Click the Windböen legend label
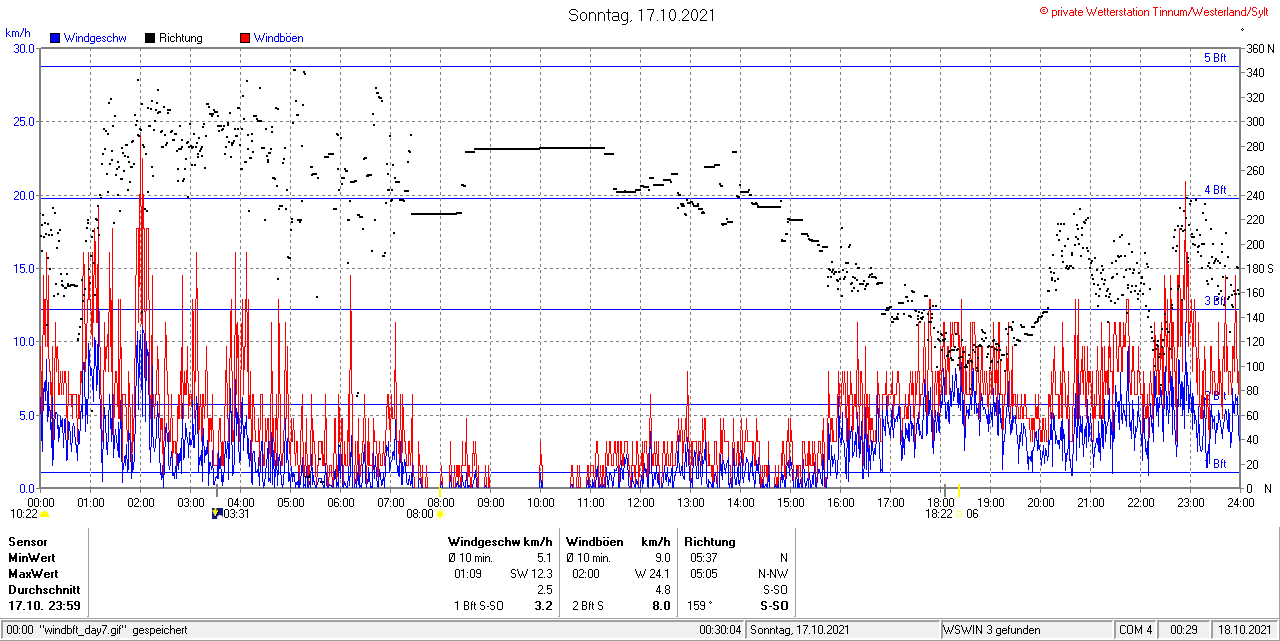This screenshot has height=641, width=1280. coord(279,38)
